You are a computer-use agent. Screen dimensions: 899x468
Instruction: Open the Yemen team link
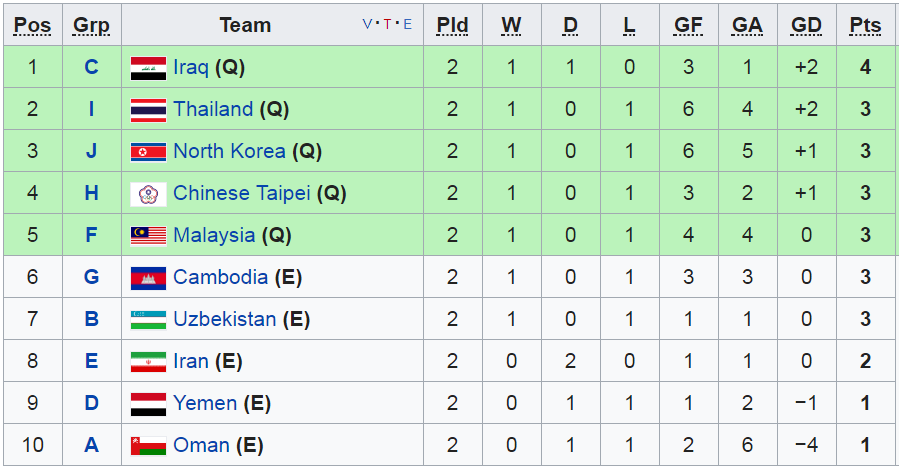pos(205,403)
